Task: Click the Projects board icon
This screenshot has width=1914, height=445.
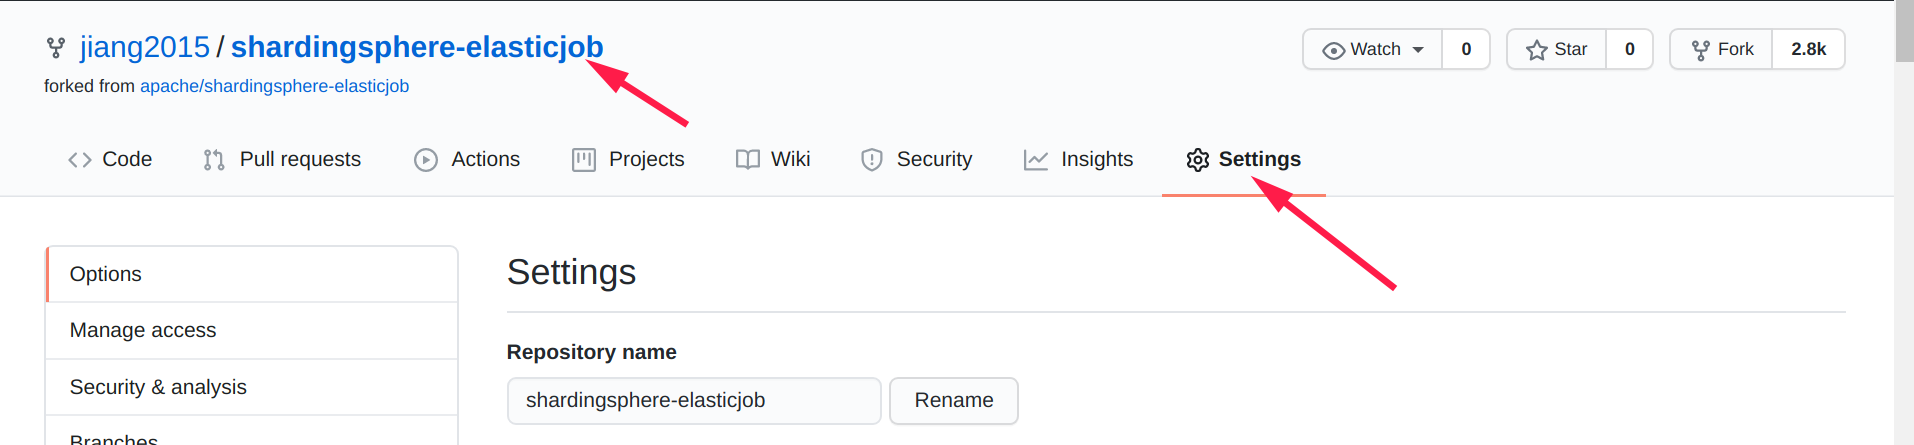Action: [584, 160]
